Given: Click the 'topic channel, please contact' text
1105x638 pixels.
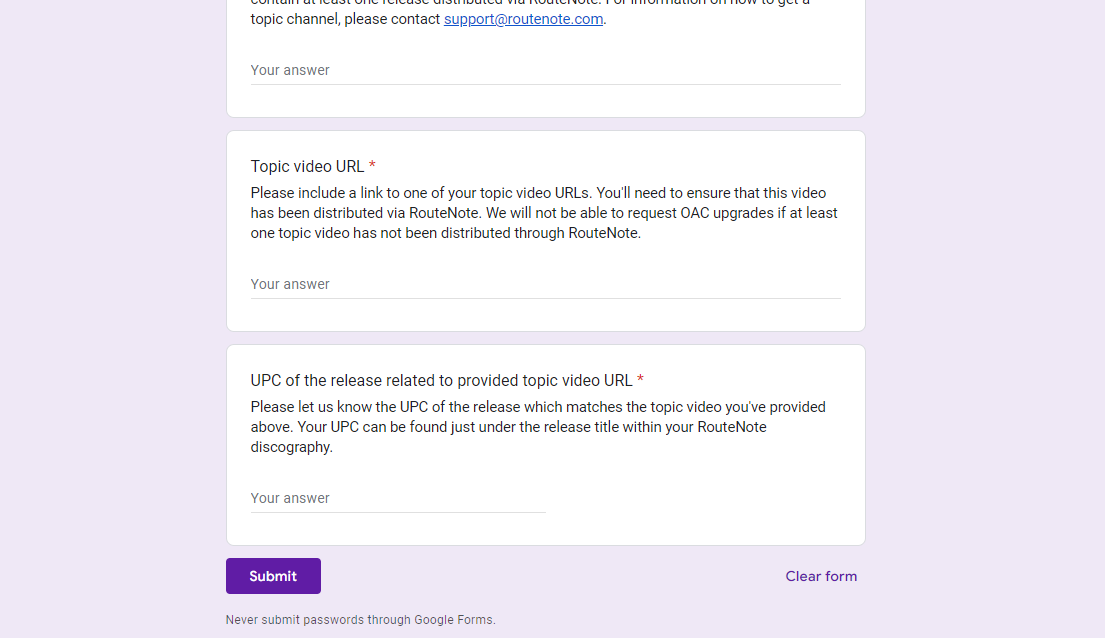Looking at the screenshot, I should click(x=345, y=19).
